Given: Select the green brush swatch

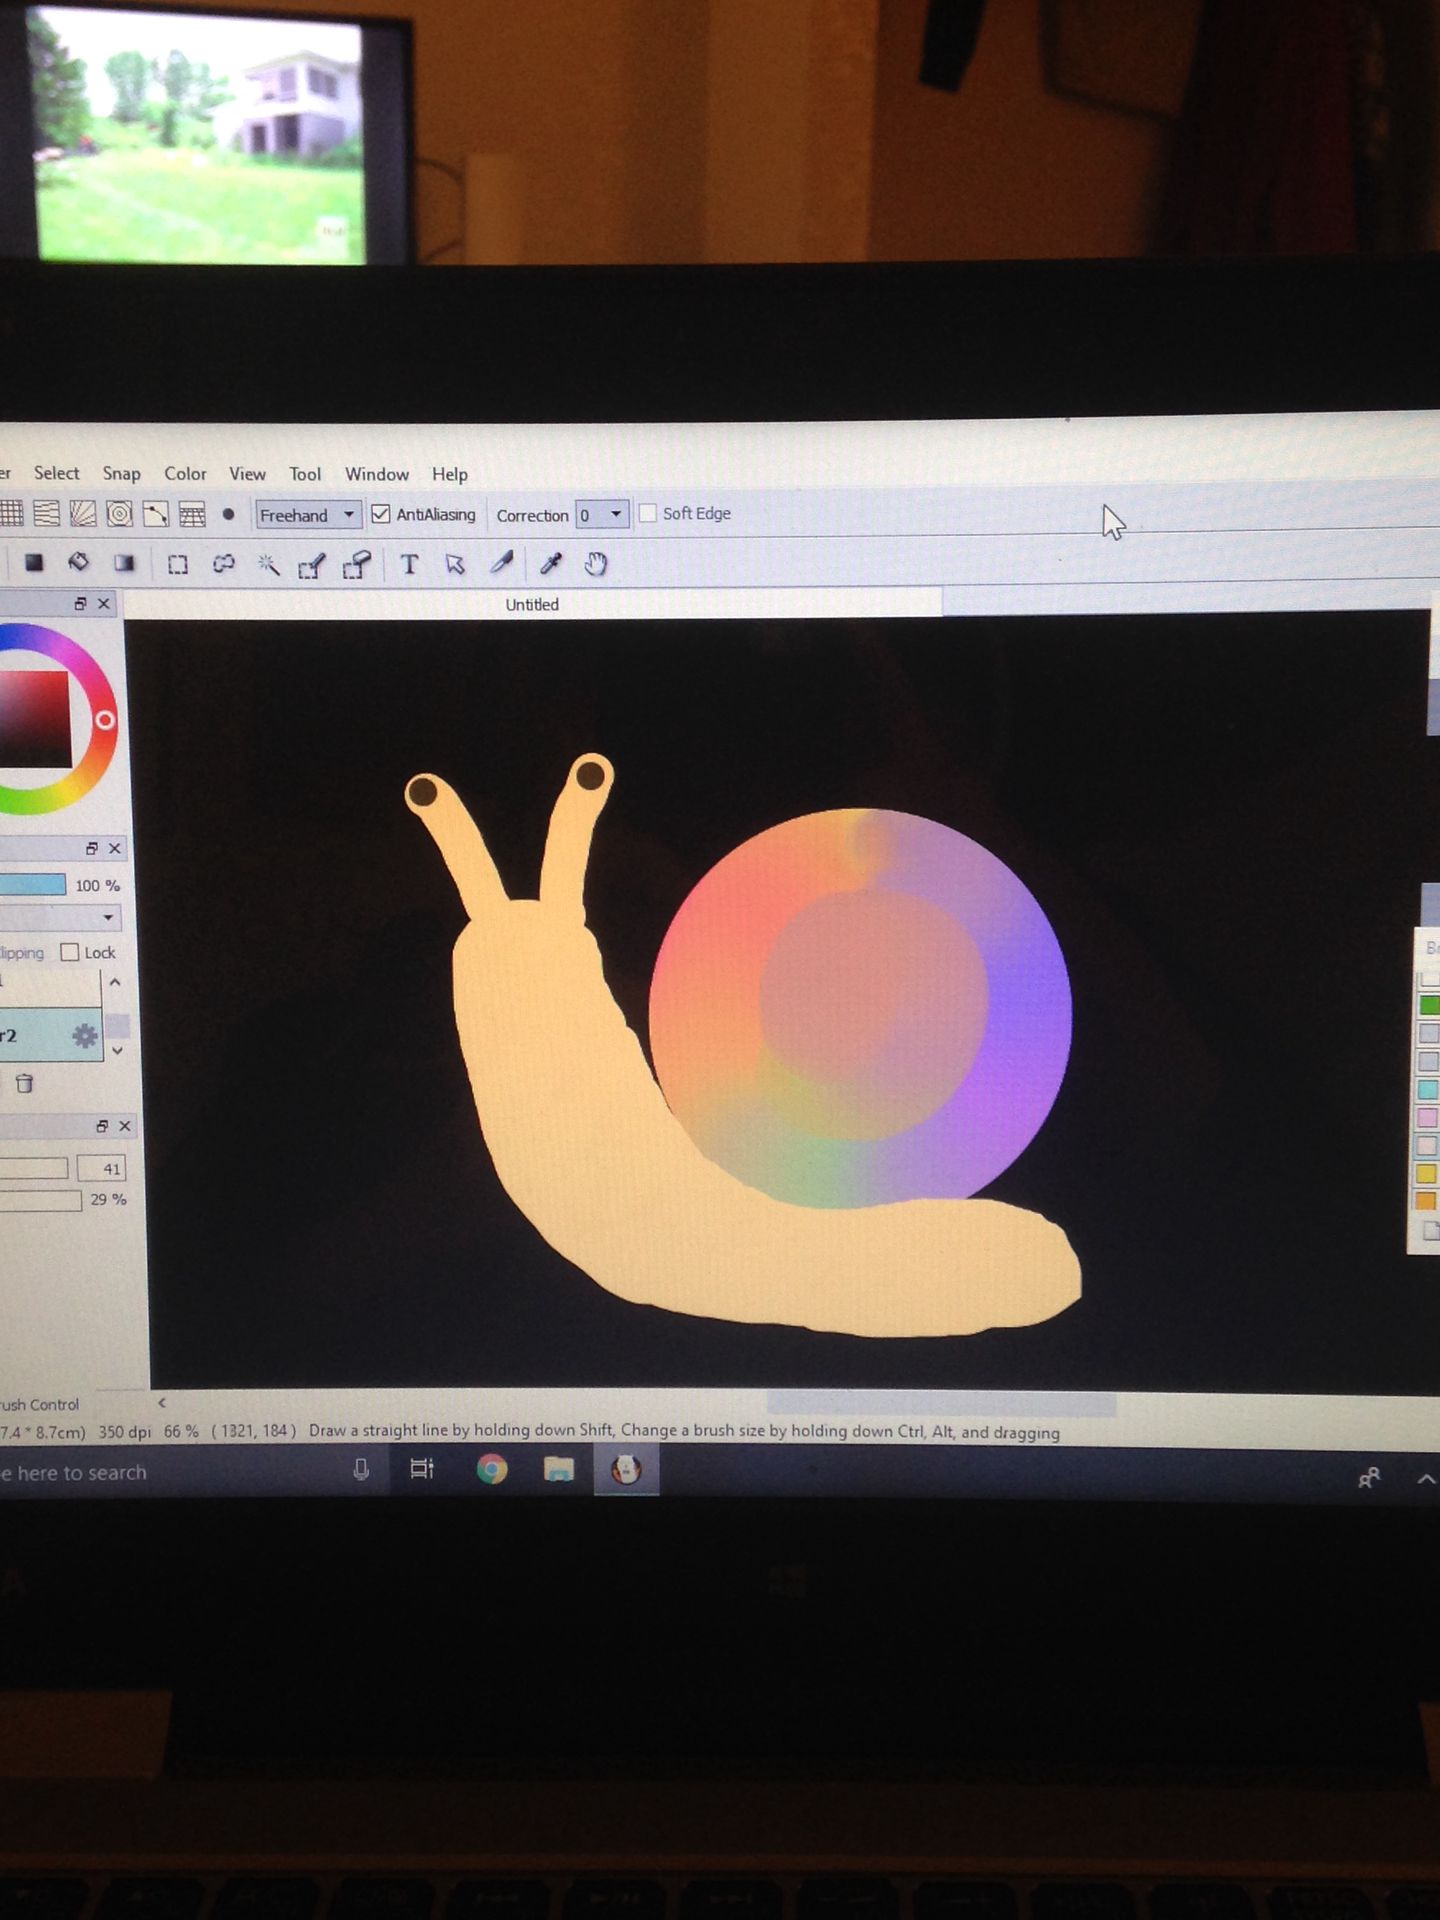Looking at the screenshot, I should click(x=1429, y=1005).
